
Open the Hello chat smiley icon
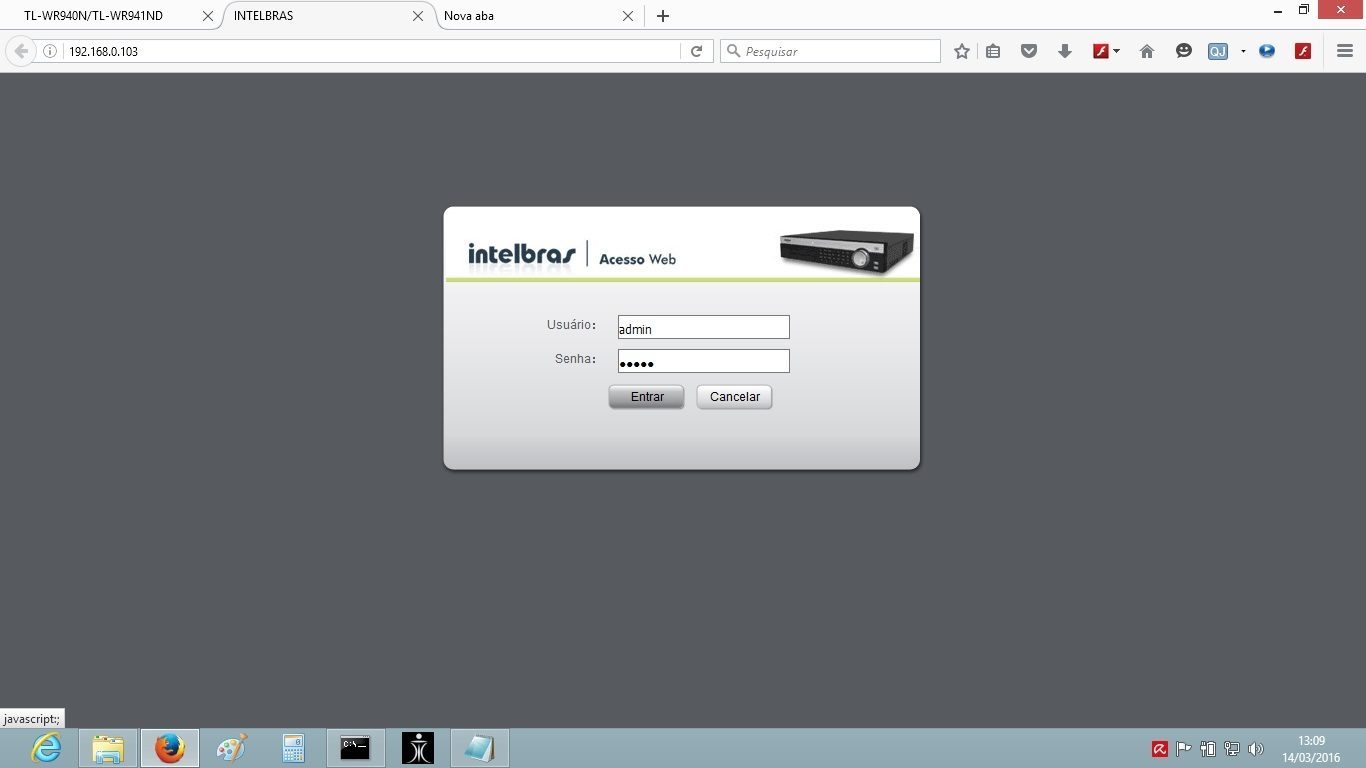coord(1184,51)
